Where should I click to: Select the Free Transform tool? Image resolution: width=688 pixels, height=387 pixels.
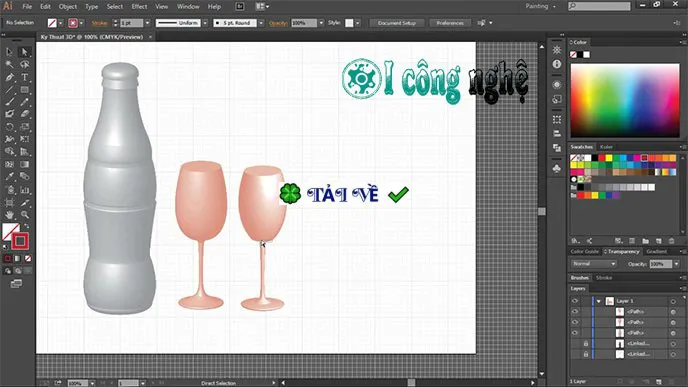(x=25, y=139)
